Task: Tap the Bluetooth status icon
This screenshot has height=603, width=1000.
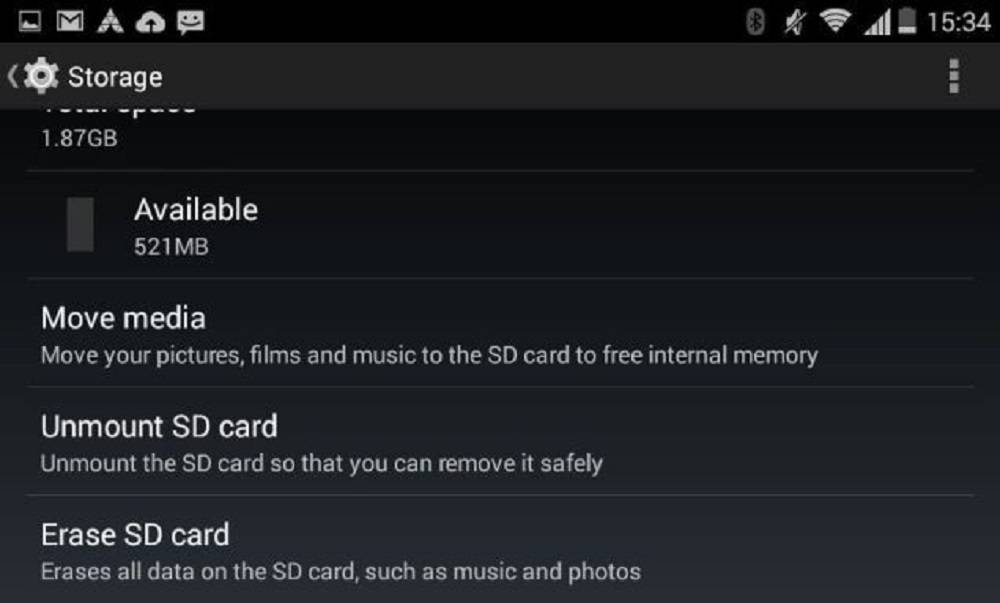Action: coord(755,22)
